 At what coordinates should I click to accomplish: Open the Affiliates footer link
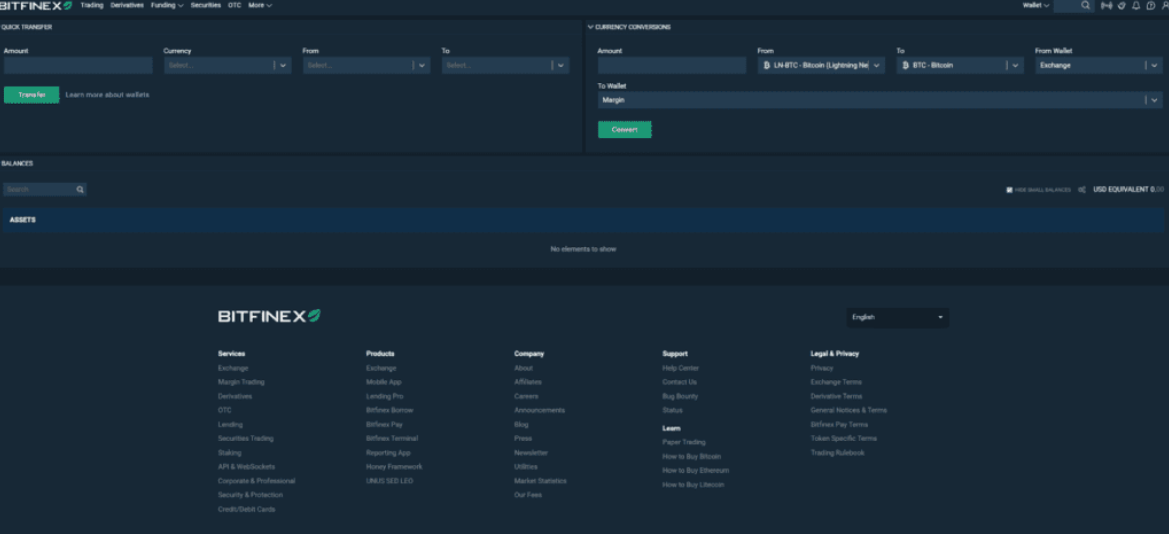click(528, 382)
